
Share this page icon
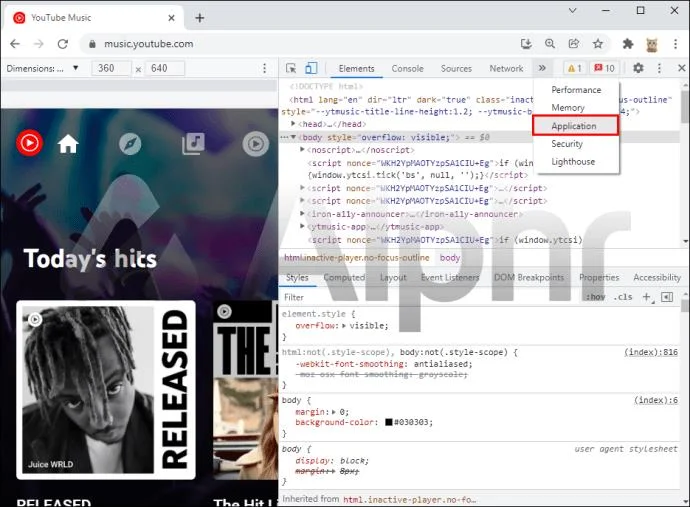click(574, 44)
